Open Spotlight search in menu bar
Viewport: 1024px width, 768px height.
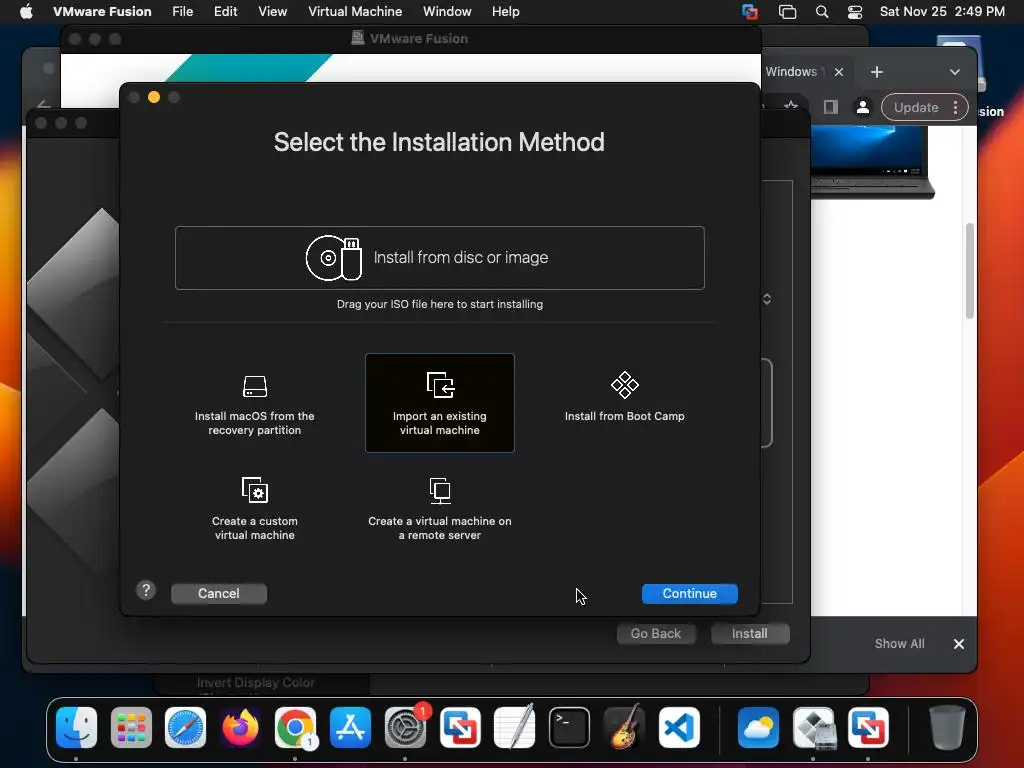(x=822, y=11)
